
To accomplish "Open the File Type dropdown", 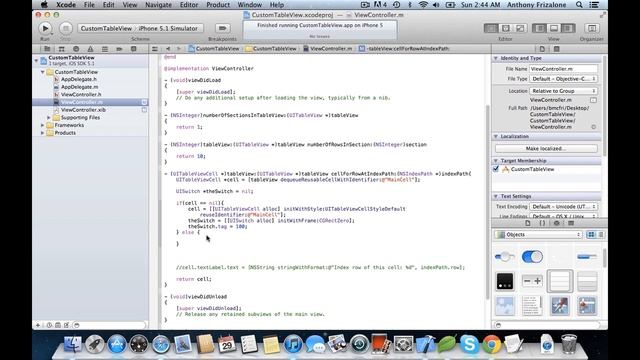I will click(x=564, y=79).
